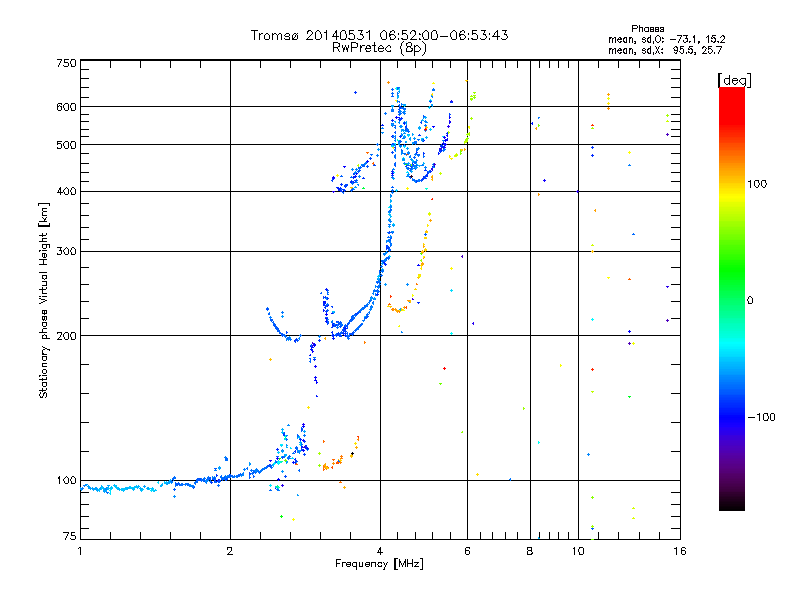Screen dimensions: 800x600
Task: Click the x-axis tick label '8'
Action: (530, 551)
